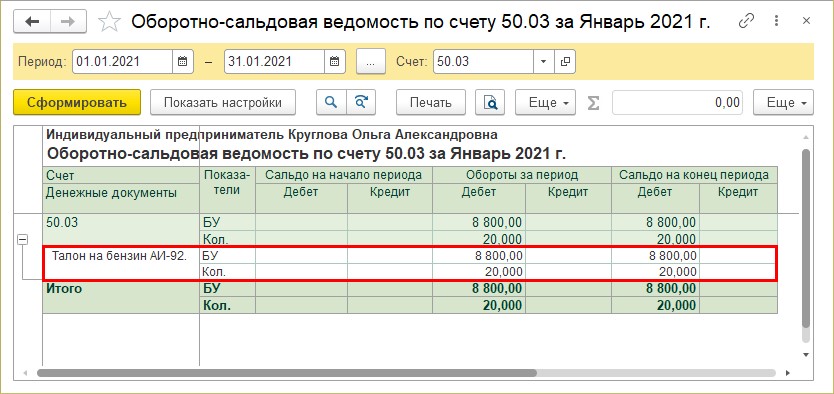The width and height of the screenshot is (834, 394).
Task: Generate report with Сформировать button
Action: pos(77,103)
